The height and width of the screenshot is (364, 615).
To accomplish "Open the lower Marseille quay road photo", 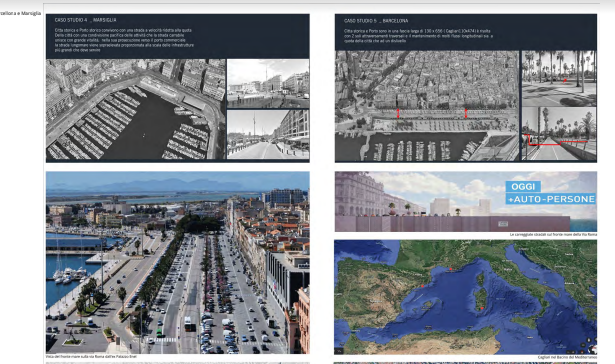I will 268,135.
